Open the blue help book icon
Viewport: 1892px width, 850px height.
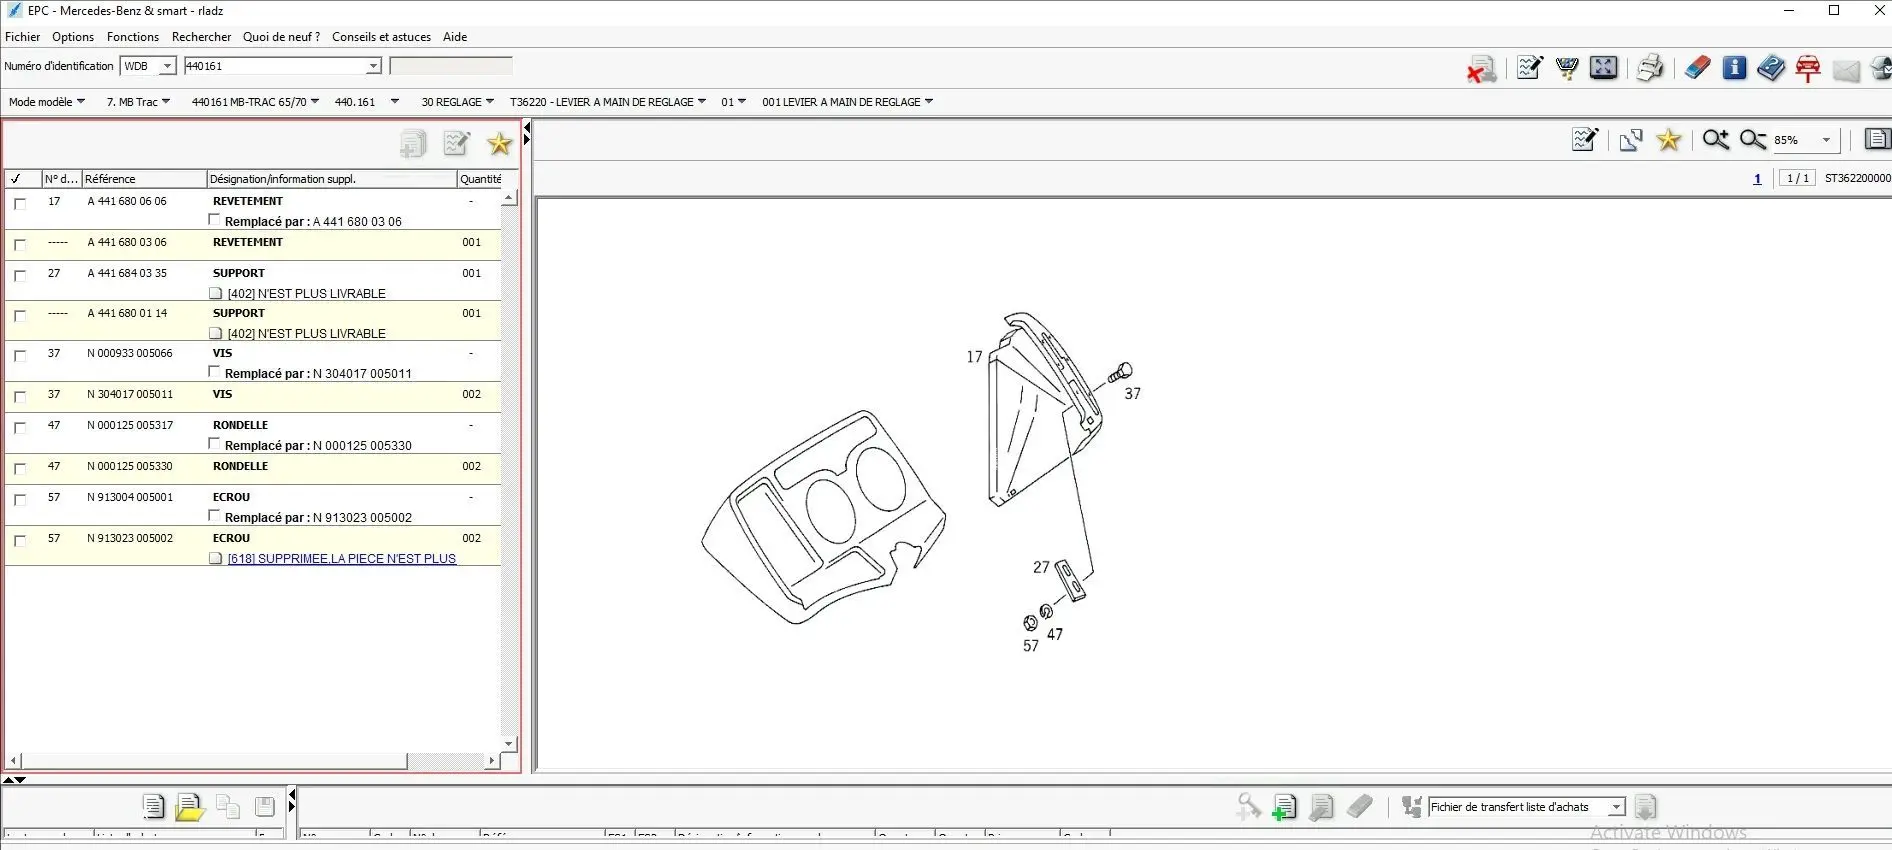tap(1771, 68)
